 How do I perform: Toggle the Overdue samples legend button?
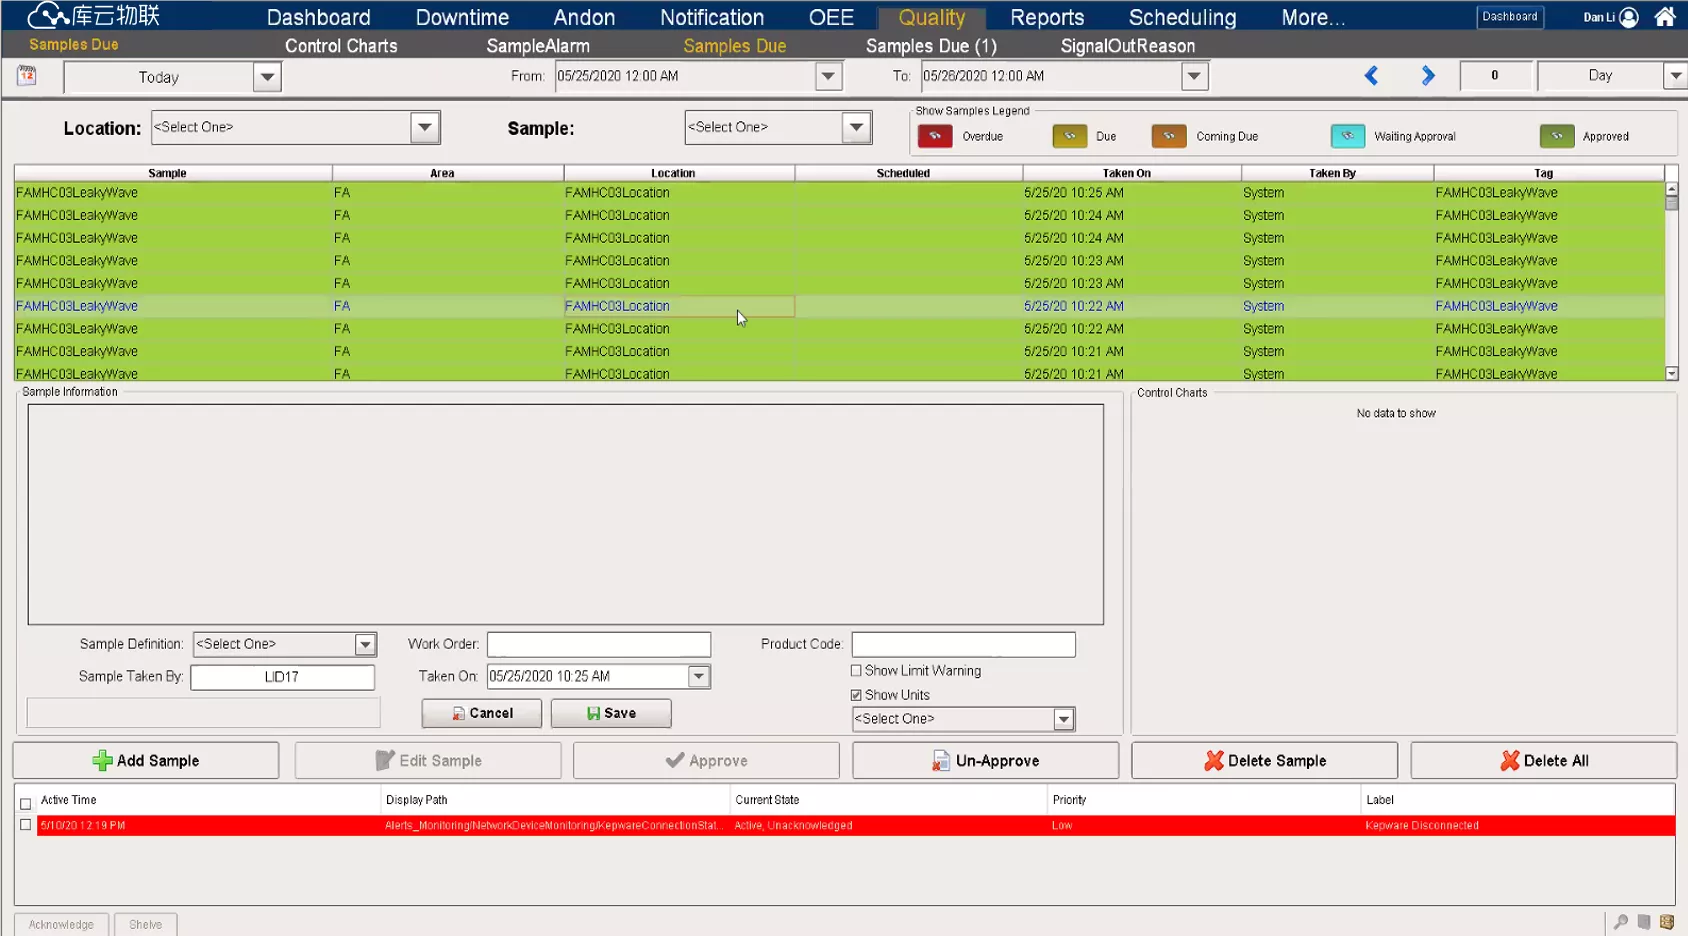point(935,136)
